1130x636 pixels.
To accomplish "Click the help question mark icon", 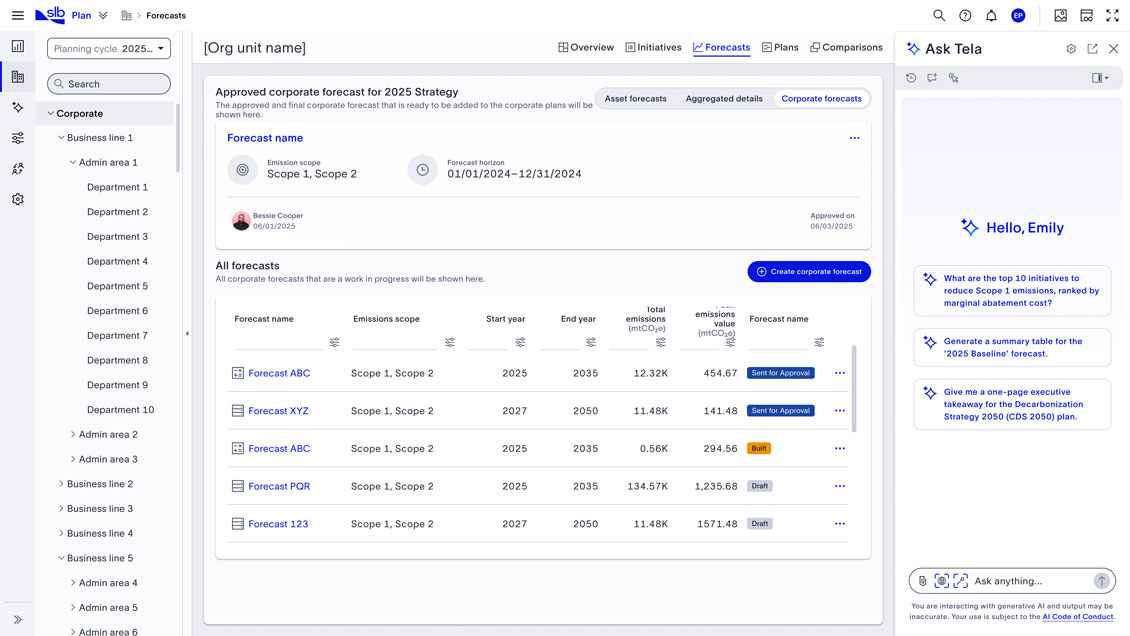I will 965,15.
